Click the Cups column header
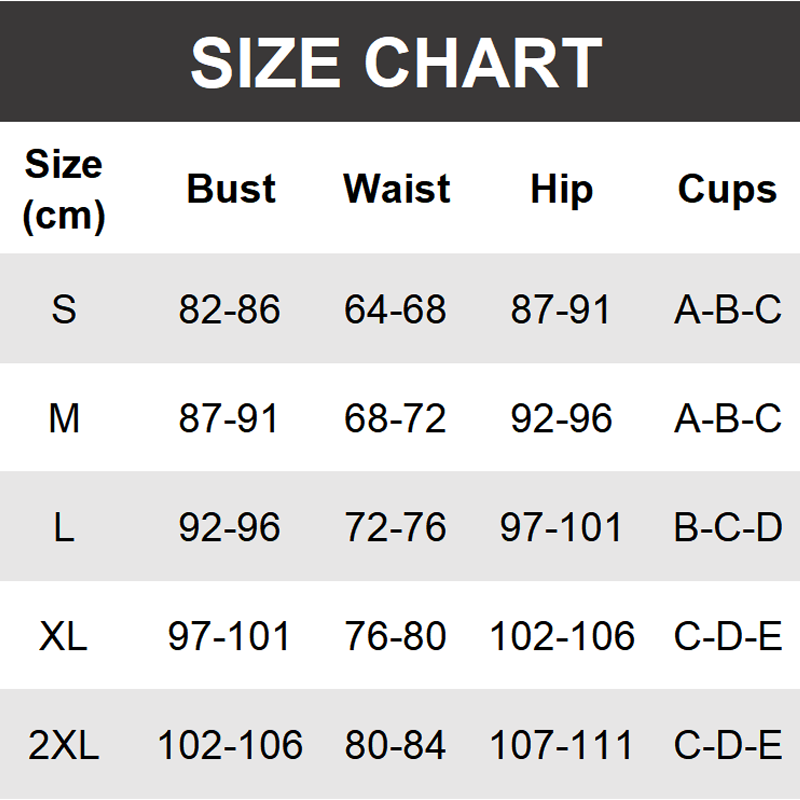Viewport: 800px width, 800px height. point(727,189)
